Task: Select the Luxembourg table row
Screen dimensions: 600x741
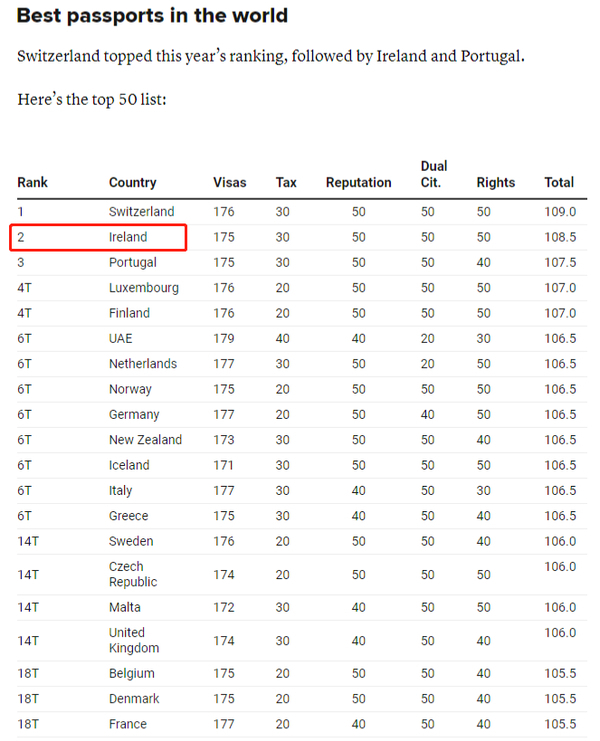Action: pyautogui.click(x=302, y=288)
